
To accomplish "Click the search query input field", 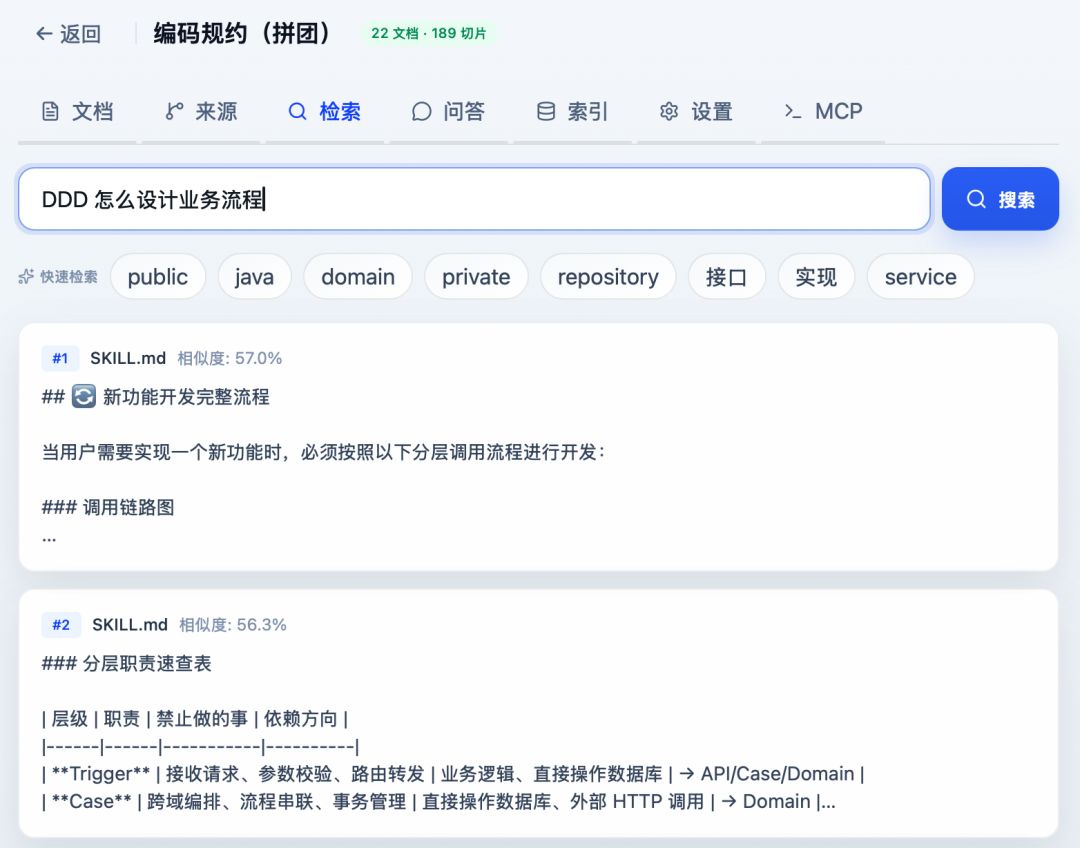I will pos(475,199).
